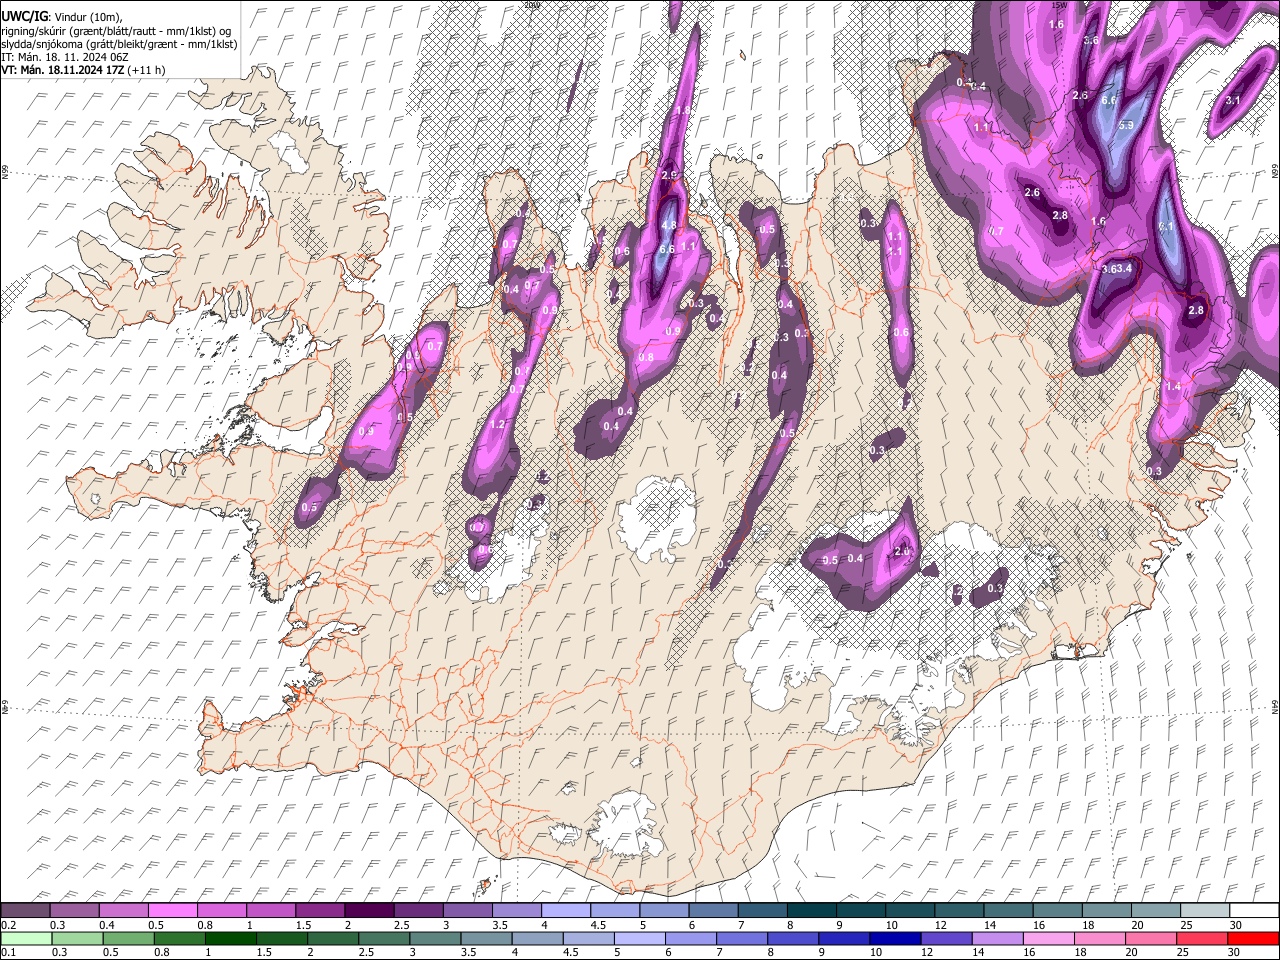Viewport: 1280px width, 960px height.
Task: Pick the periwinkle 4 swatch in the snow legend
Action: click(x=566, y=910)
